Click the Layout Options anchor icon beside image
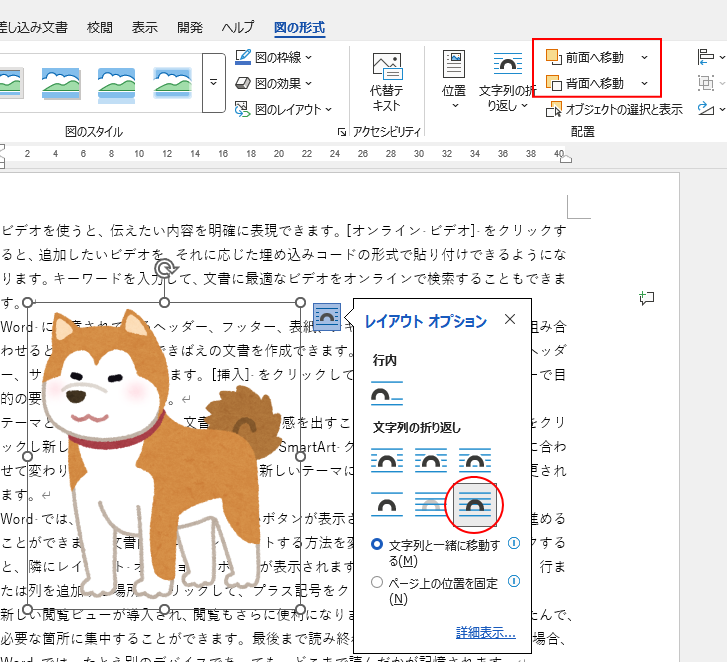The height and width of the screenshot is (662, 727). [327, 315]
